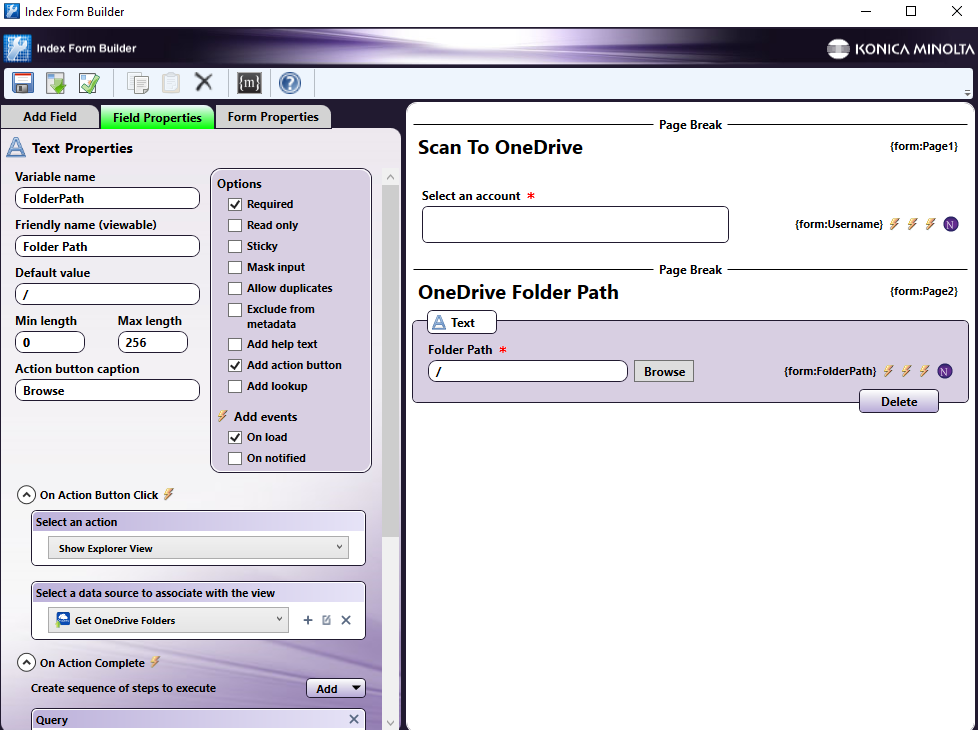
Task: Click the properties panel scrollbar thumb
Action: pos(390,361)
